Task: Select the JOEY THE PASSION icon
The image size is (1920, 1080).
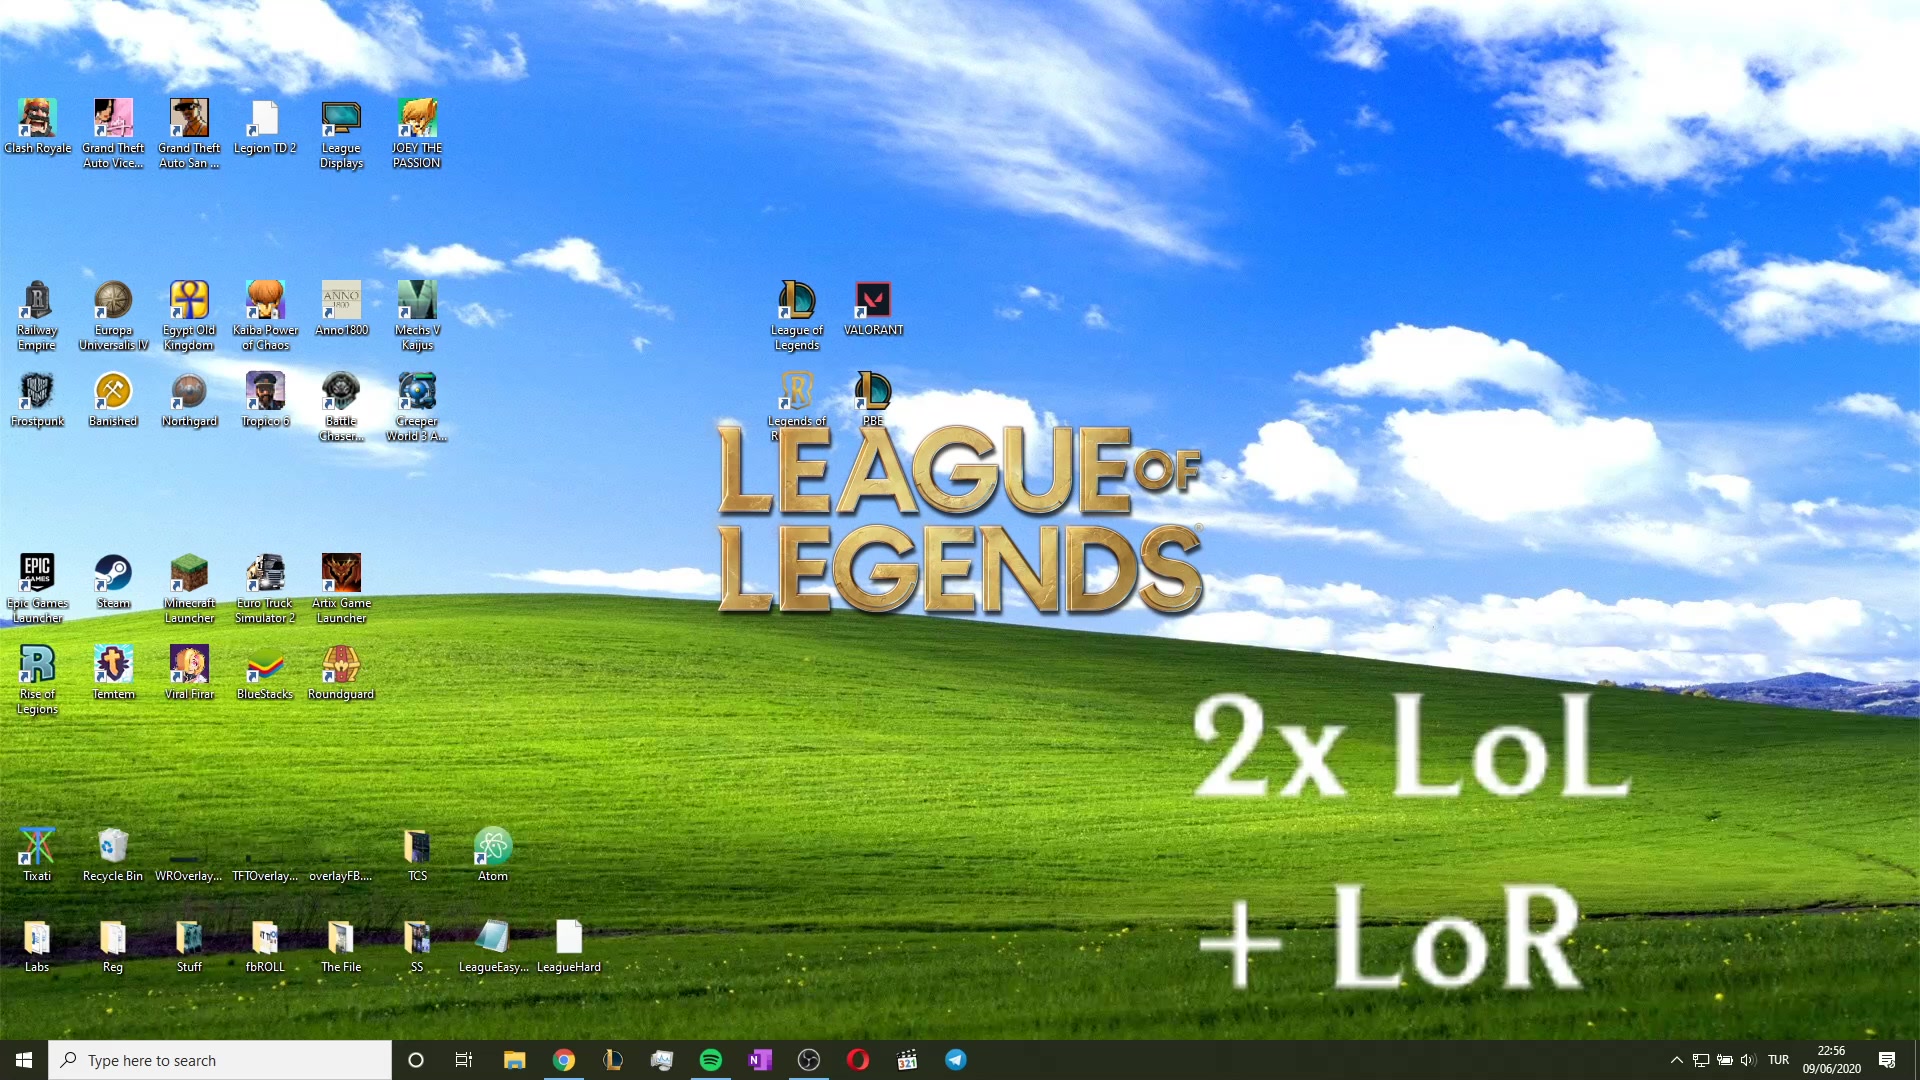Action: [x=417, y=133]
